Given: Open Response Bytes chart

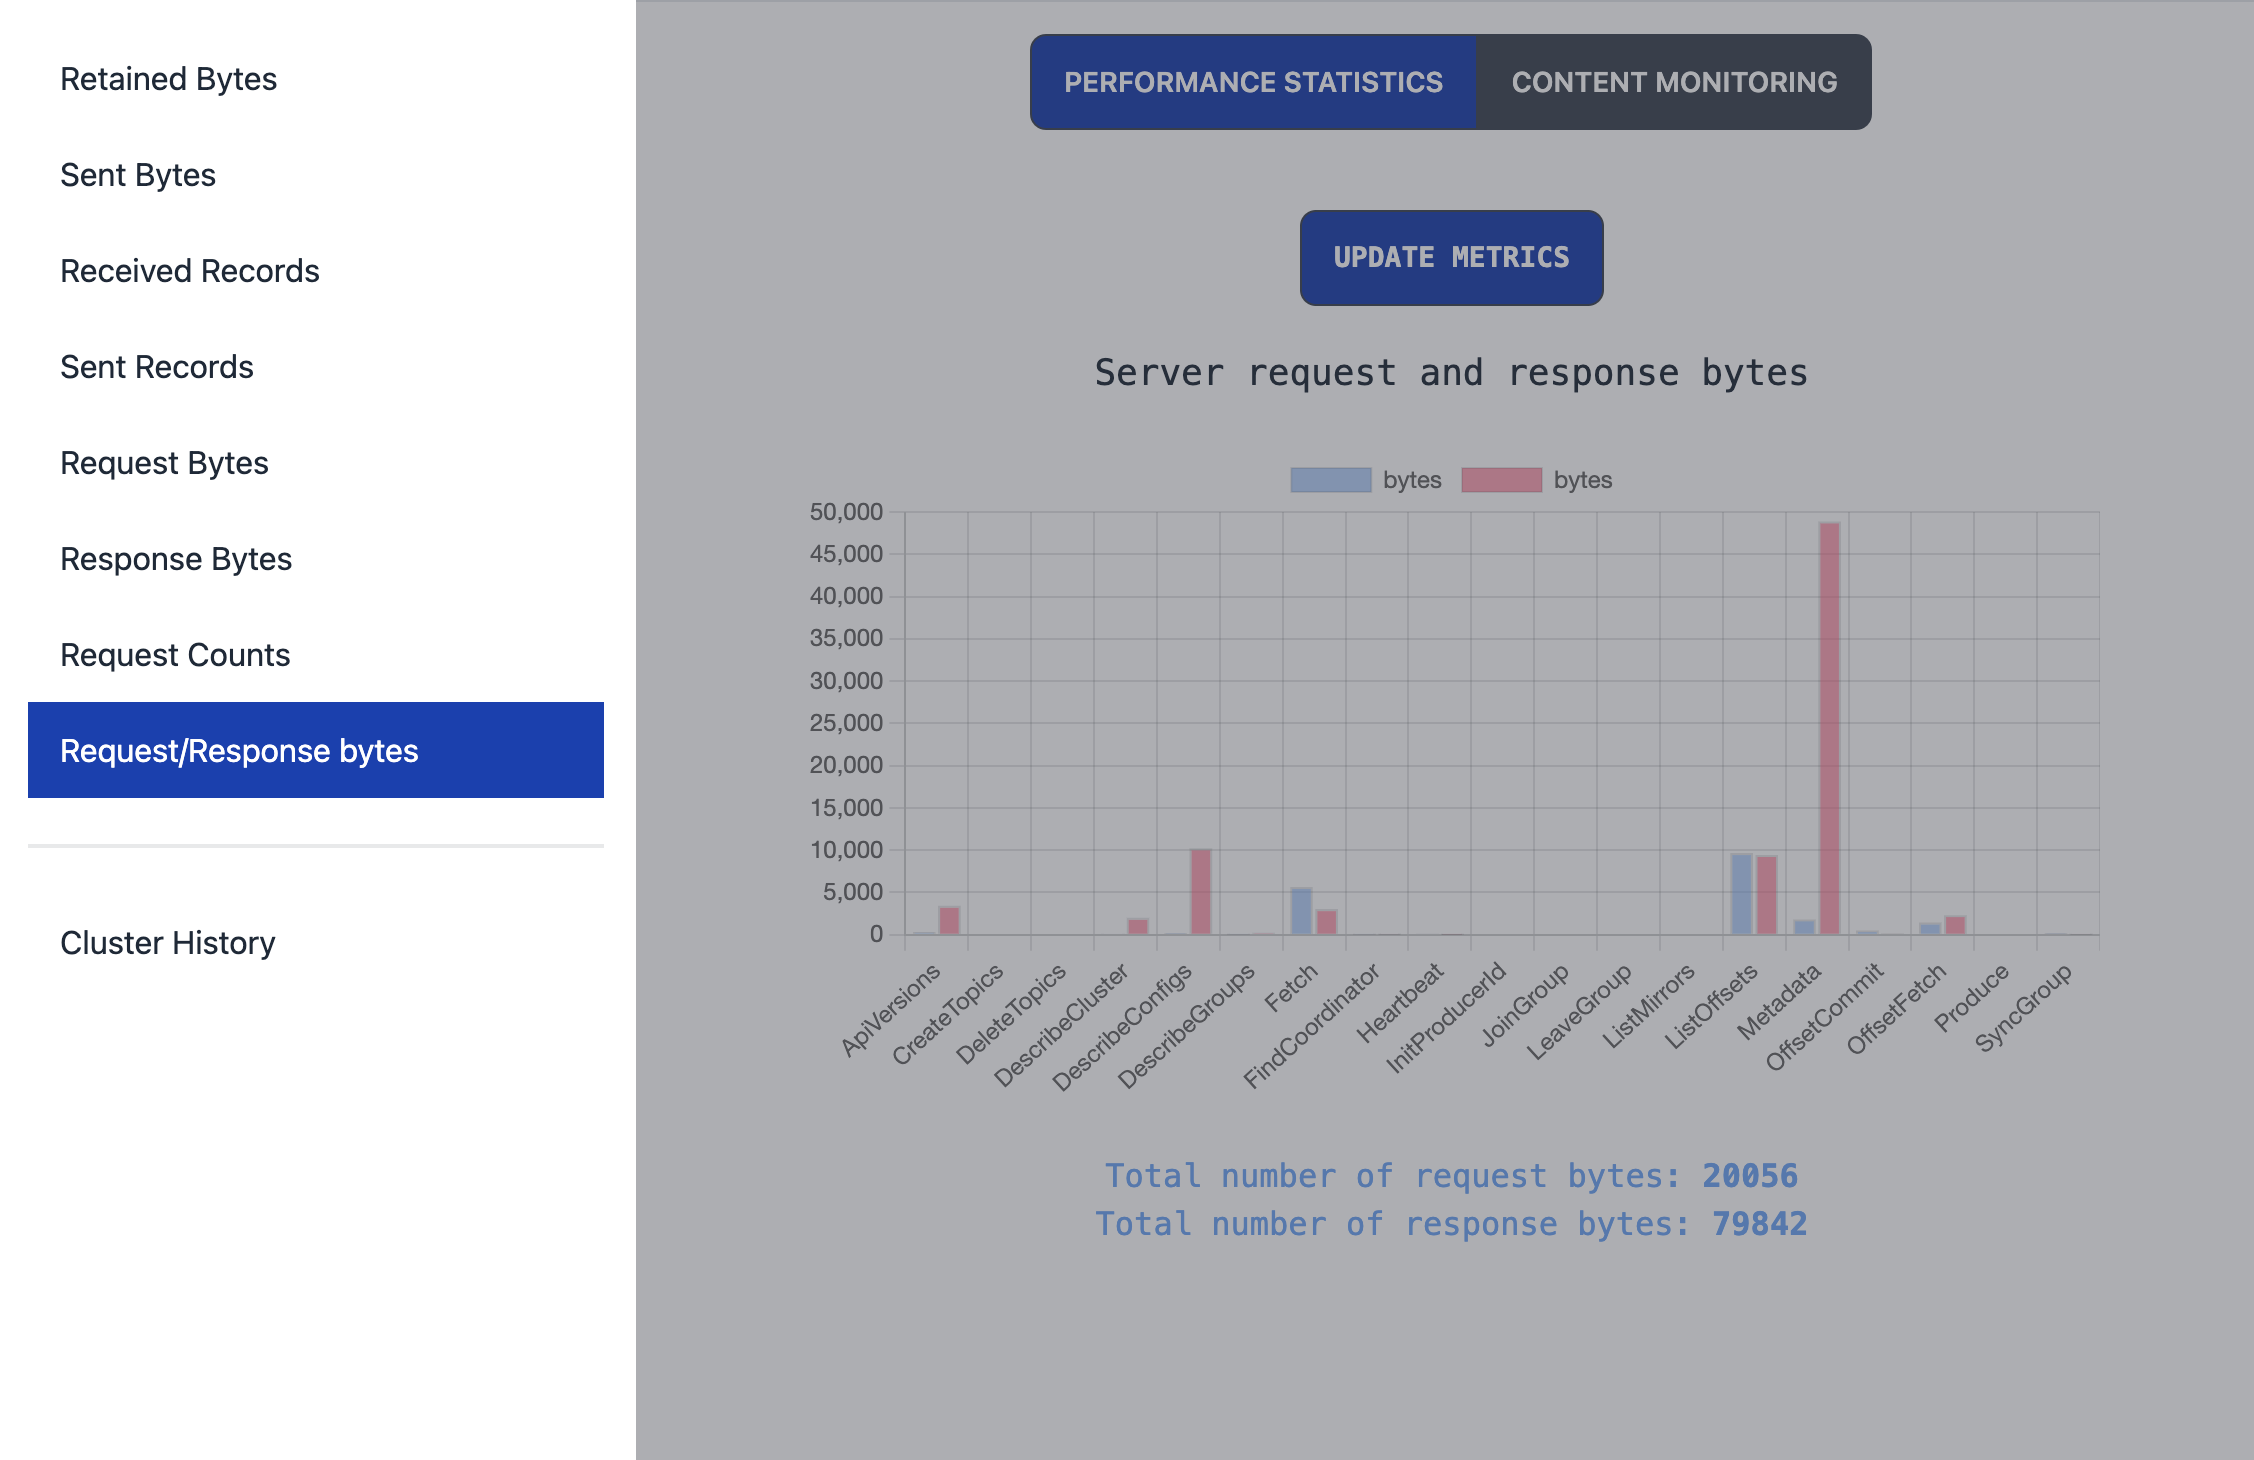Looking at the screenshot, I should [176, 559].
